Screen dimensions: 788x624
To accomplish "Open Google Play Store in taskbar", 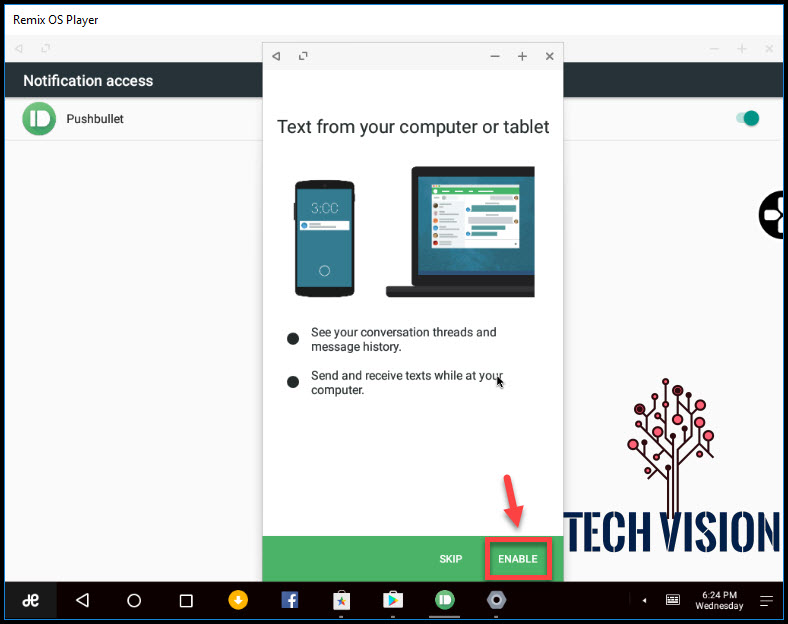I will [x=393, y=600].
